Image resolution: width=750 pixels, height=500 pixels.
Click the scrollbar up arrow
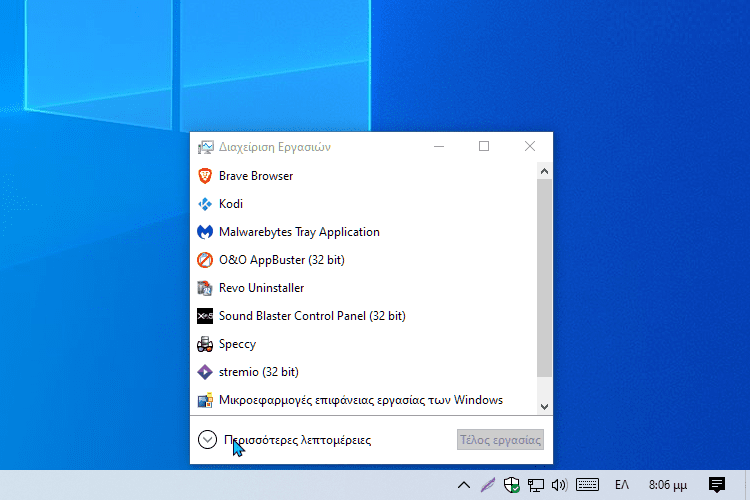[x=544, y=171]
